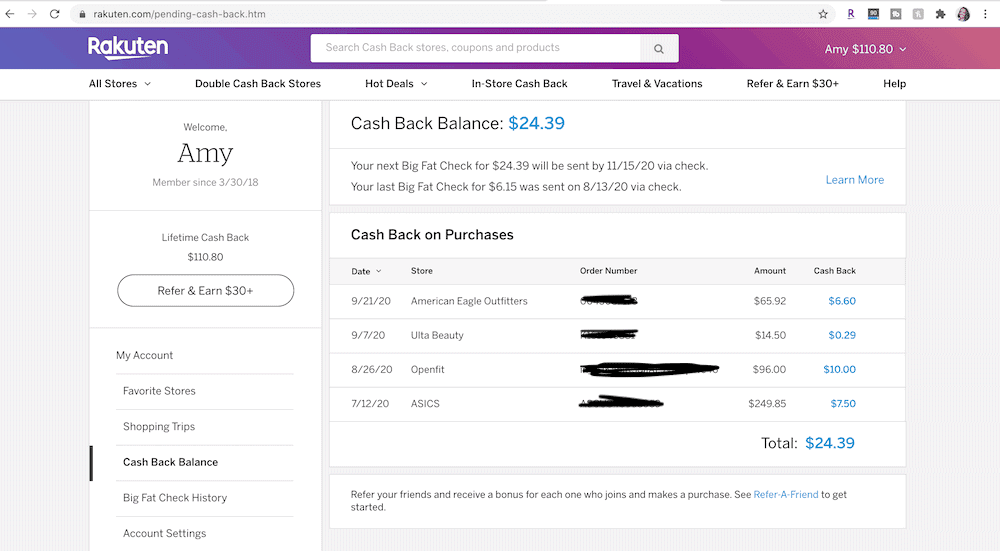Image resolution: width=1000 pixels, height=551 pixels.
Task: Click the Learn More link
Action: click(x=855, y=180)
